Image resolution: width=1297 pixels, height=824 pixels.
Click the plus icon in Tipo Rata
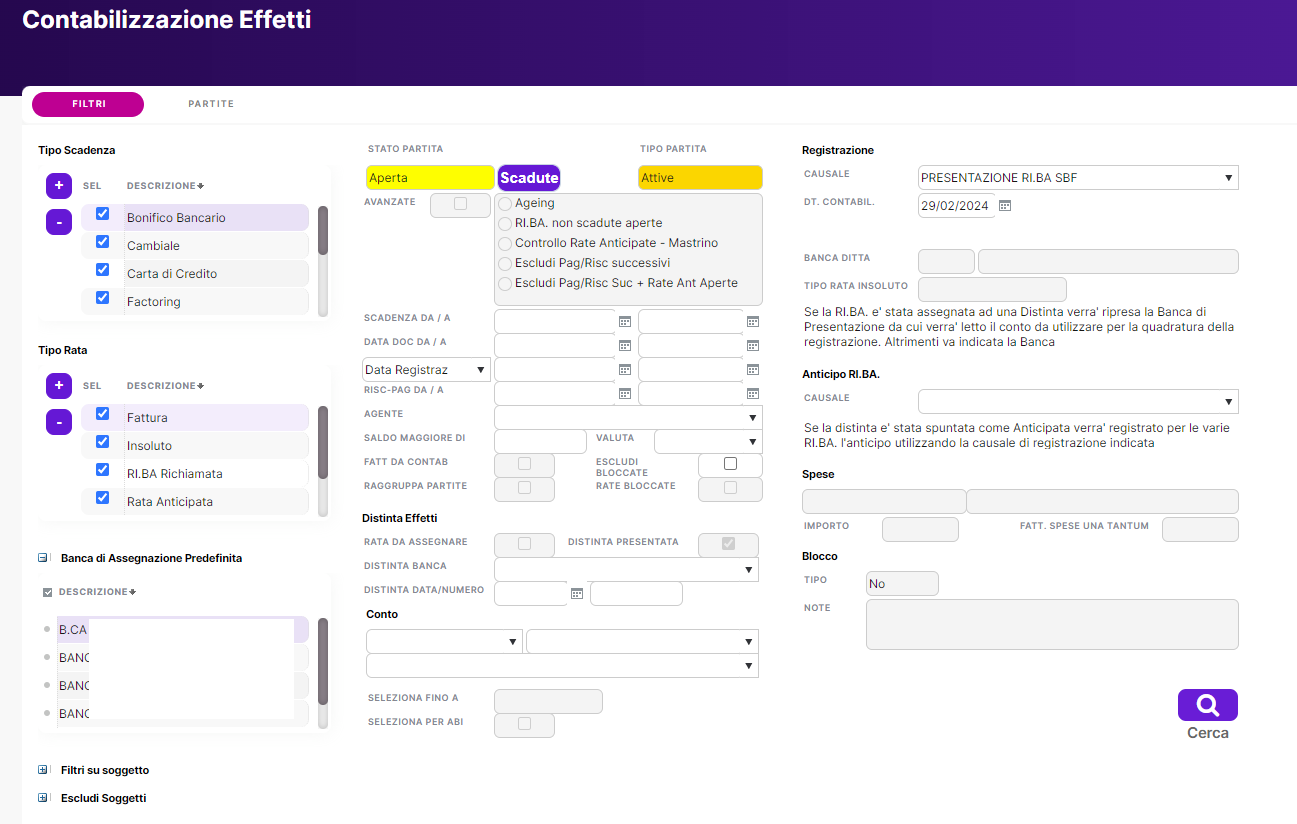click(x=59, y=386)
